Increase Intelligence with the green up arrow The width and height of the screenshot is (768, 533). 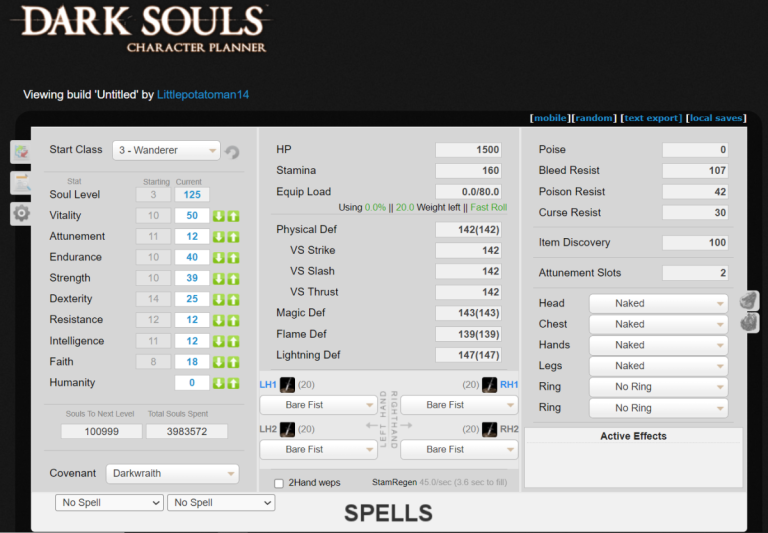click(233, 341)
